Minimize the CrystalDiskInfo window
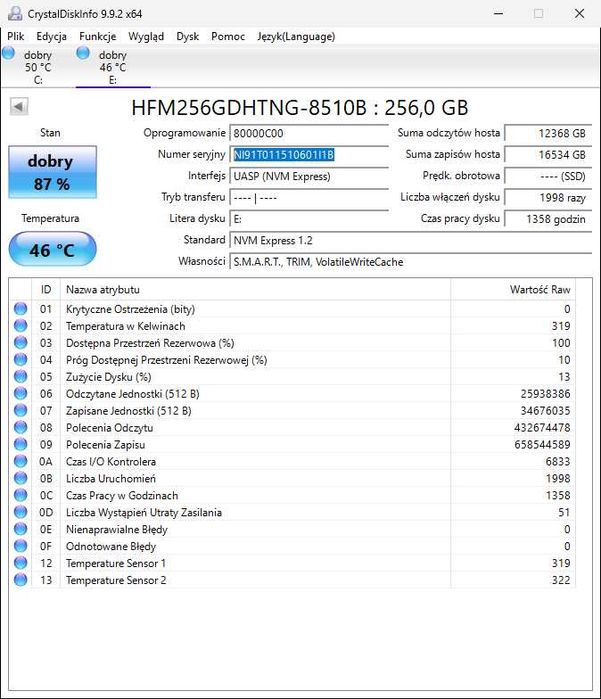The height and width of the screenshot is (699, 601). coord(498,13)
